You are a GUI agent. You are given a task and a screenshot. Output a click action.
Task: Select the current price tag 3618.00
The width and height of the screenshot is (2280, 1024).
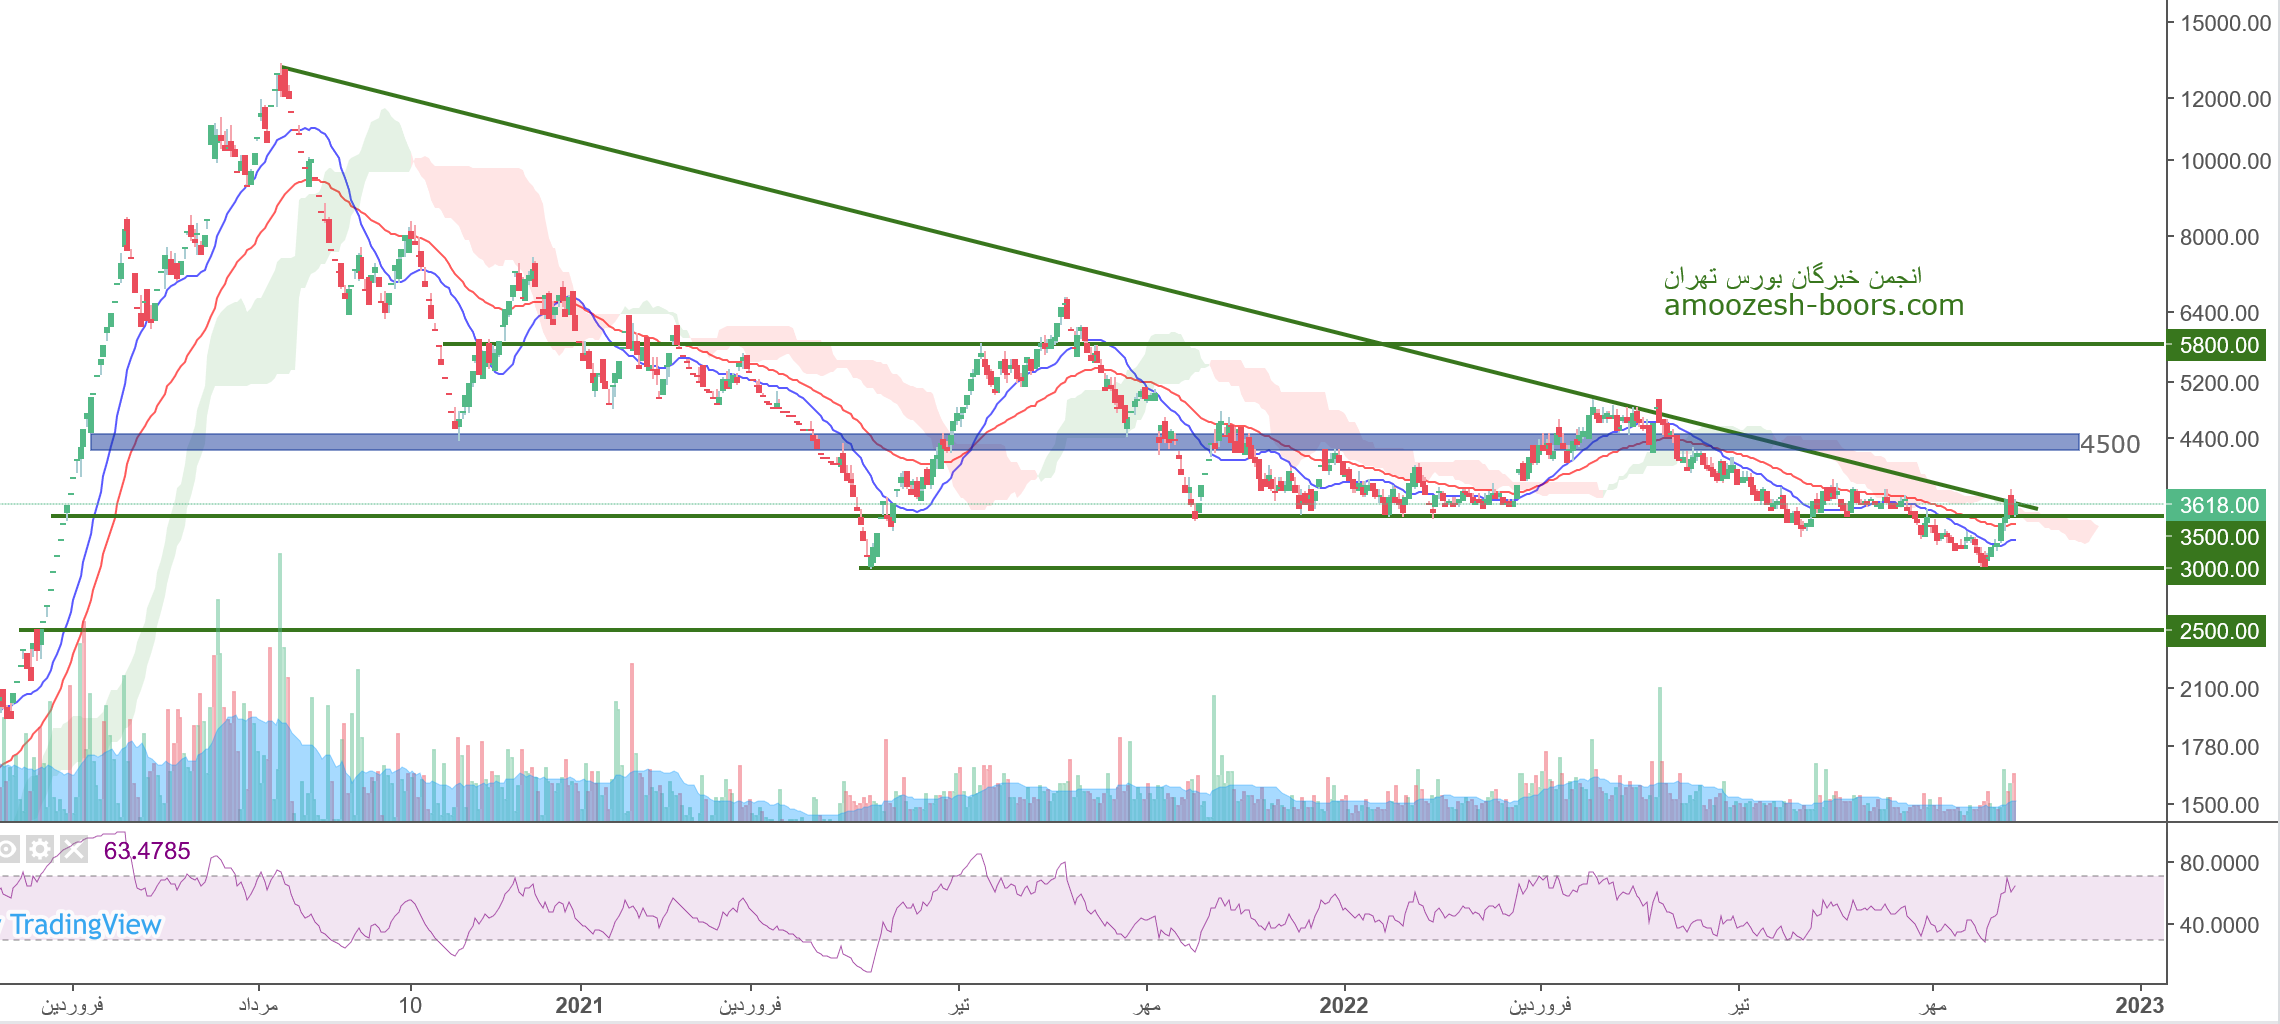[x=2216, y=505]
